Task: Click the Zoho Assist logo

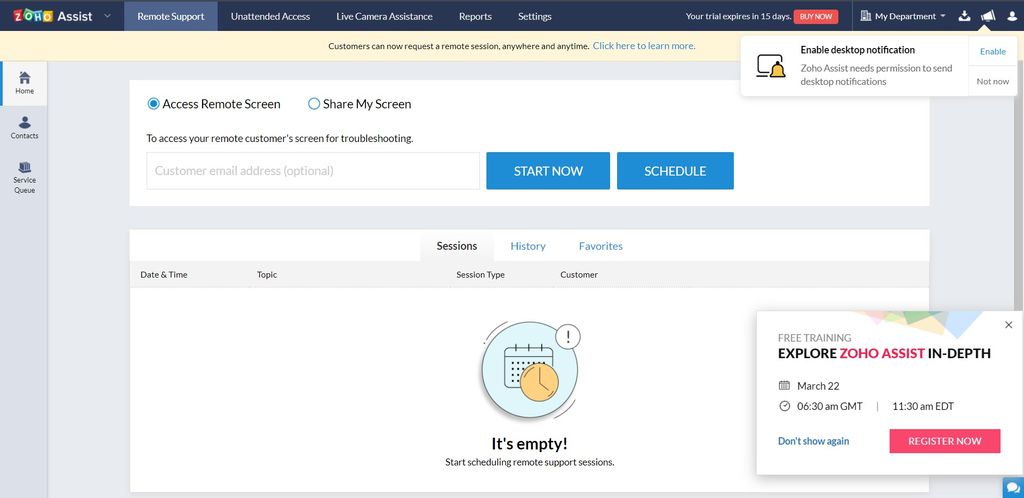Action: (x=53, y=16)
